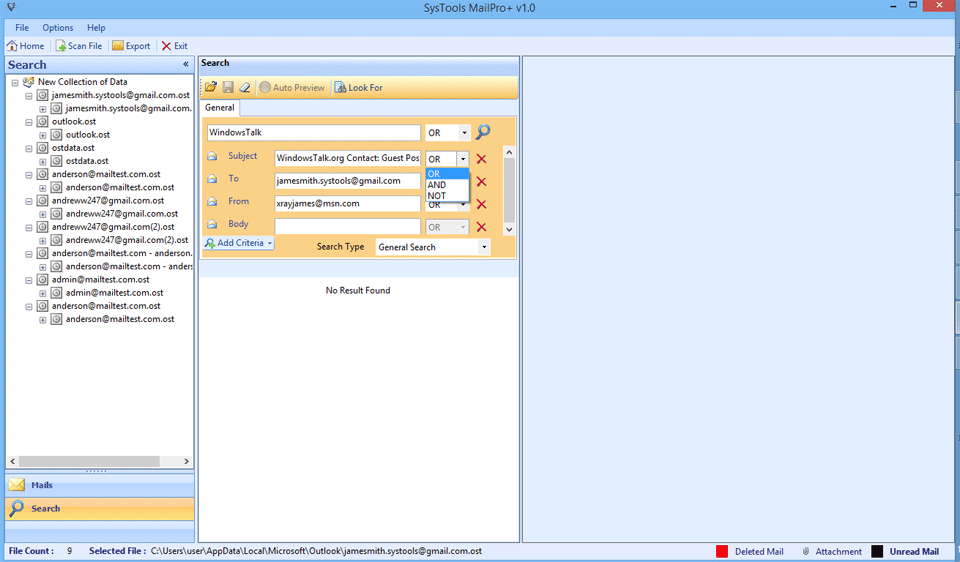This screenshot has width=960, height=562.
Task: Remove the From criteria with red X
Action: [481, 204]
